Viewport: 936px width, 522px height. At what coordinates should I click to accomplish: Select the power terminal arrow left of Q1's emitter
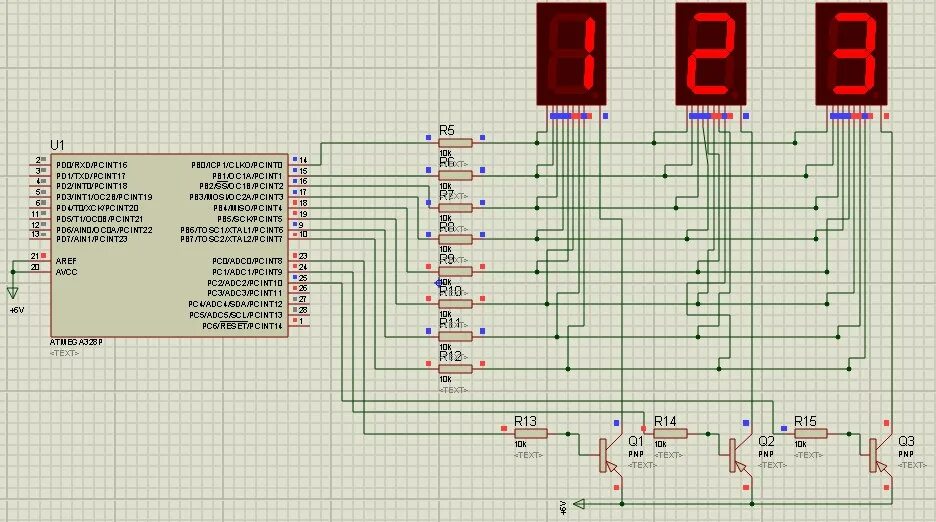tap(579, 505)
